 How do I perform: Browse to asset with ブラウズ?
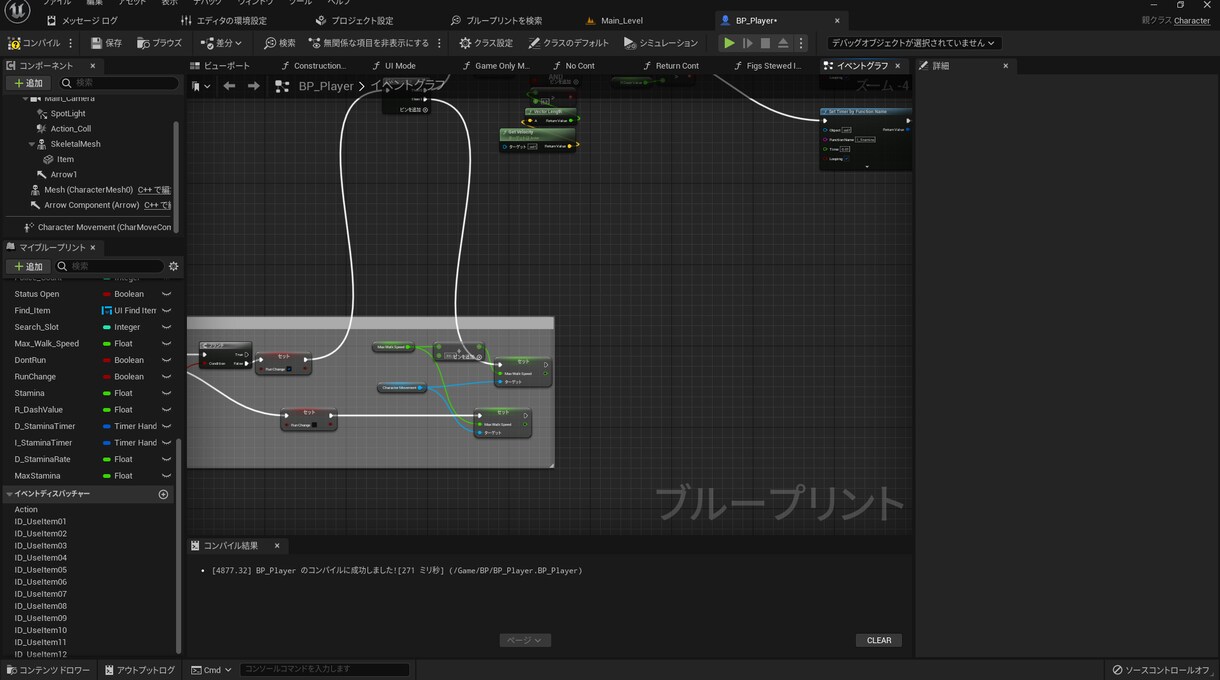[160, 43]
